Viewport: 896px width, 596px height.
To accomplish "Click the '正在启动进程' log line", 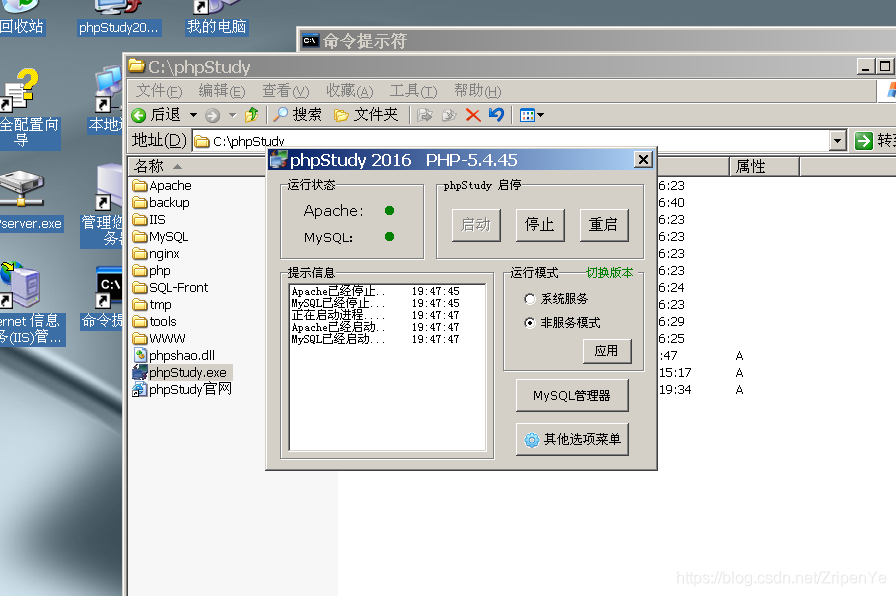I will coord(375,315).
